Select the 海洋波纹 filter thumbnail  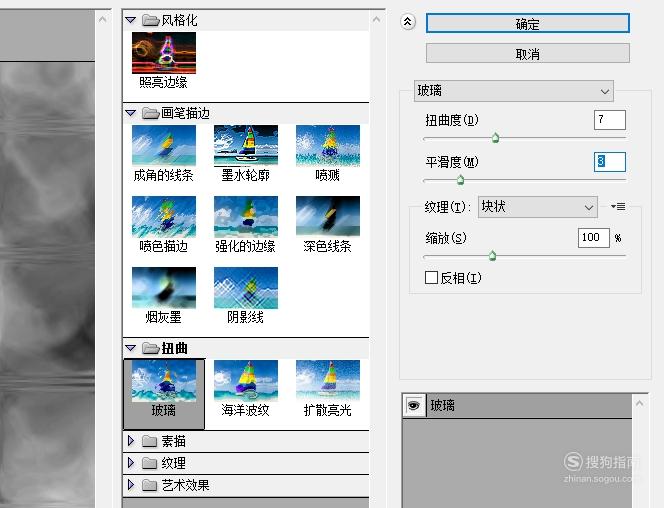[x=246, y=381]
